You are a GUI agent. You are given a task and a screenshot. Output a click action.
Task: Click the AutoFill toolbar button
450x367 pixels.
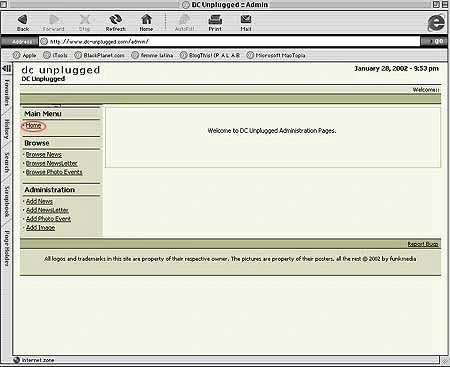tap(184, 23)
